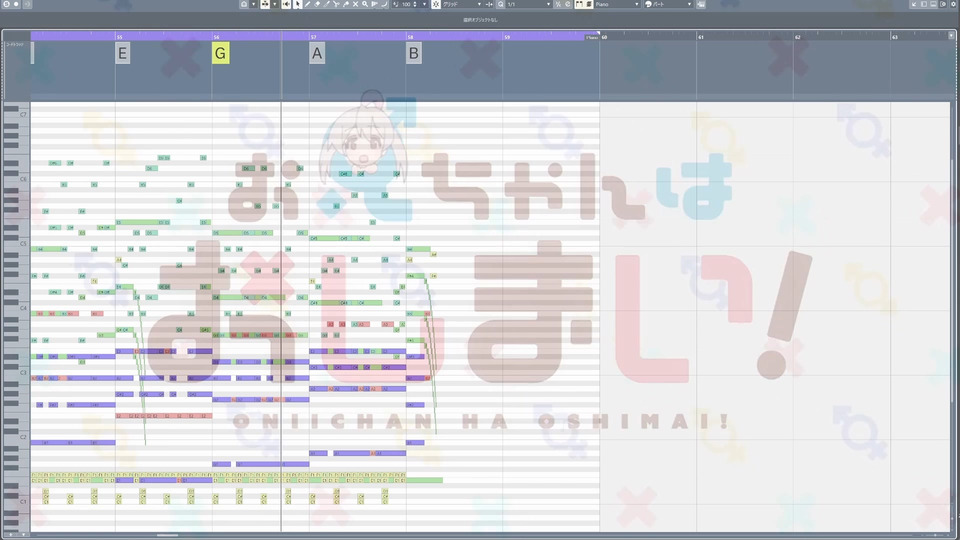Click the grid type icon beside グリッド
The image size is (960, 540).
coord(489,4)
